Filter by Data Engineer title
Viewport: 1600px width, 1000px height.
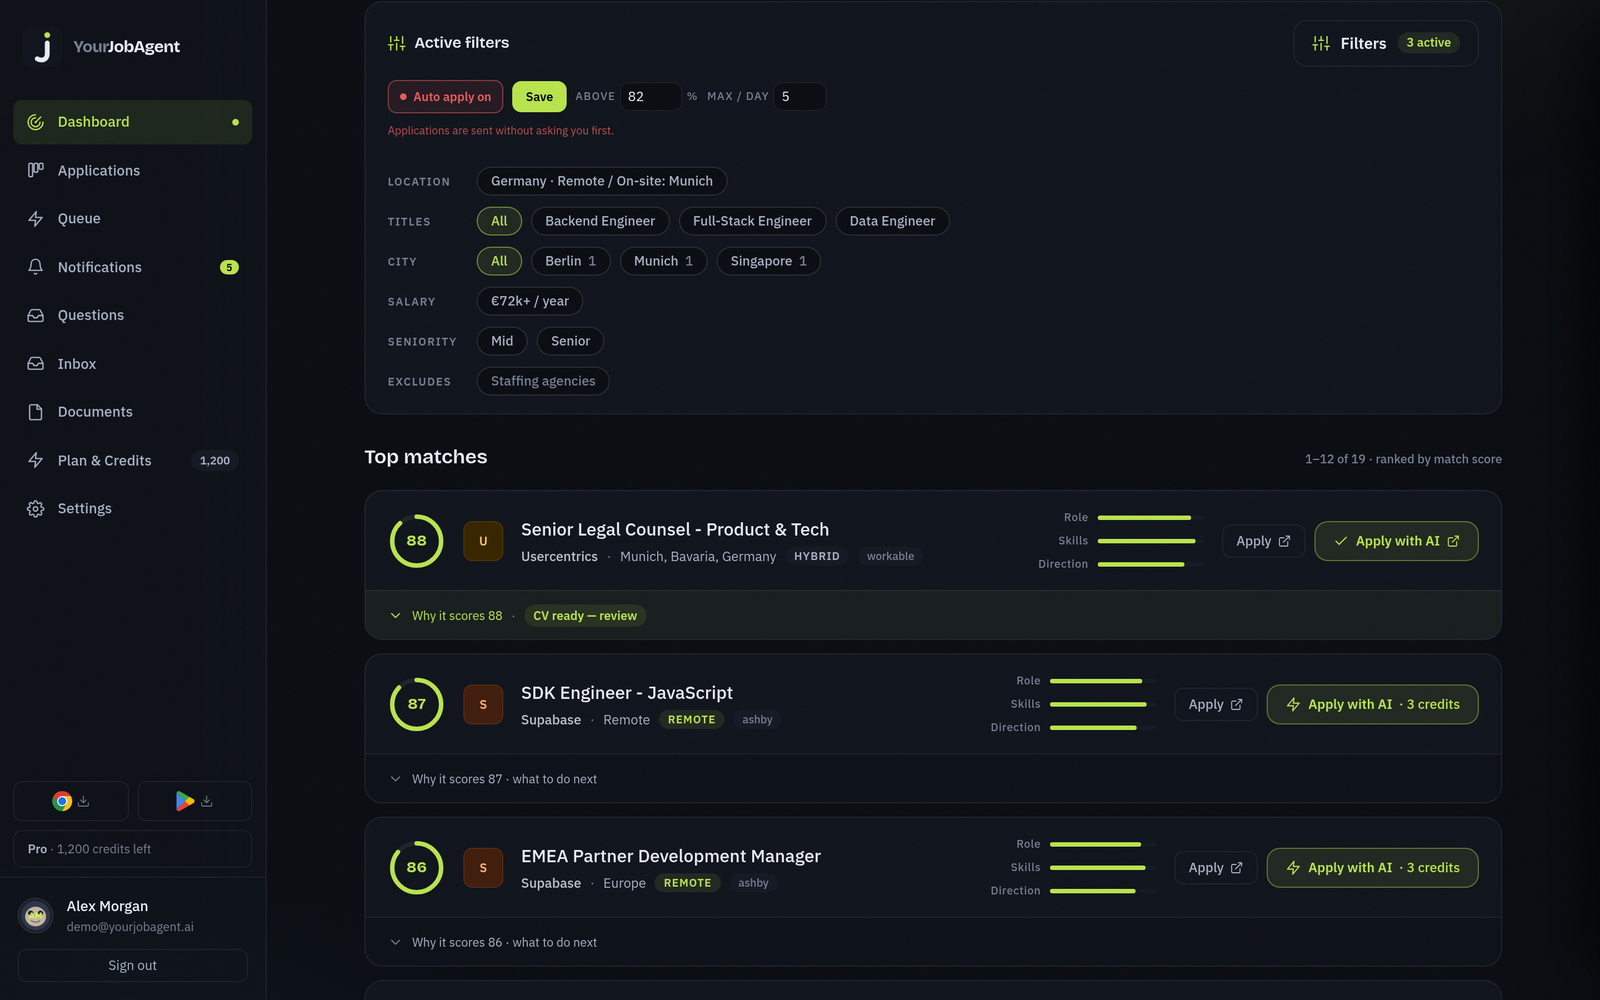(892, 221)
